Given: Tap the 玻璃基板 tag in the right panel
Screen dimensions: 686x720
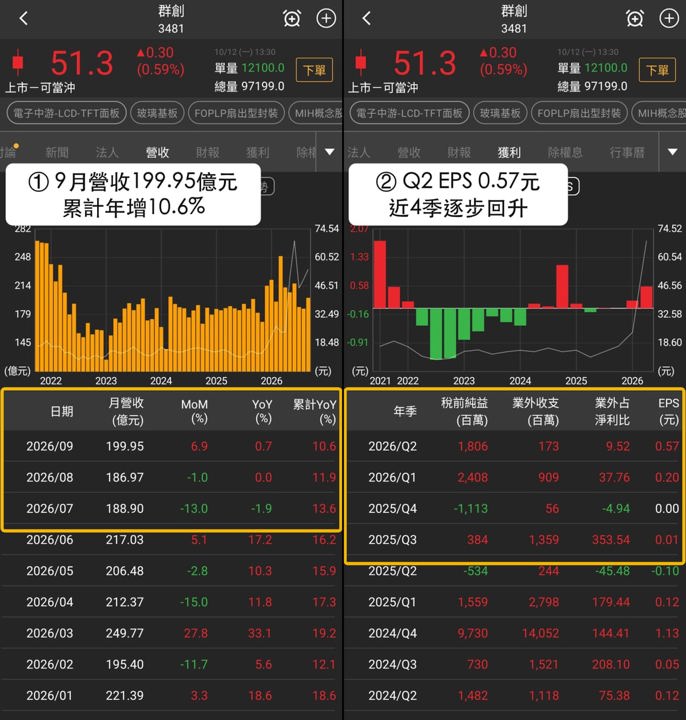Looking at the screenshot, I should click(500, 113).
